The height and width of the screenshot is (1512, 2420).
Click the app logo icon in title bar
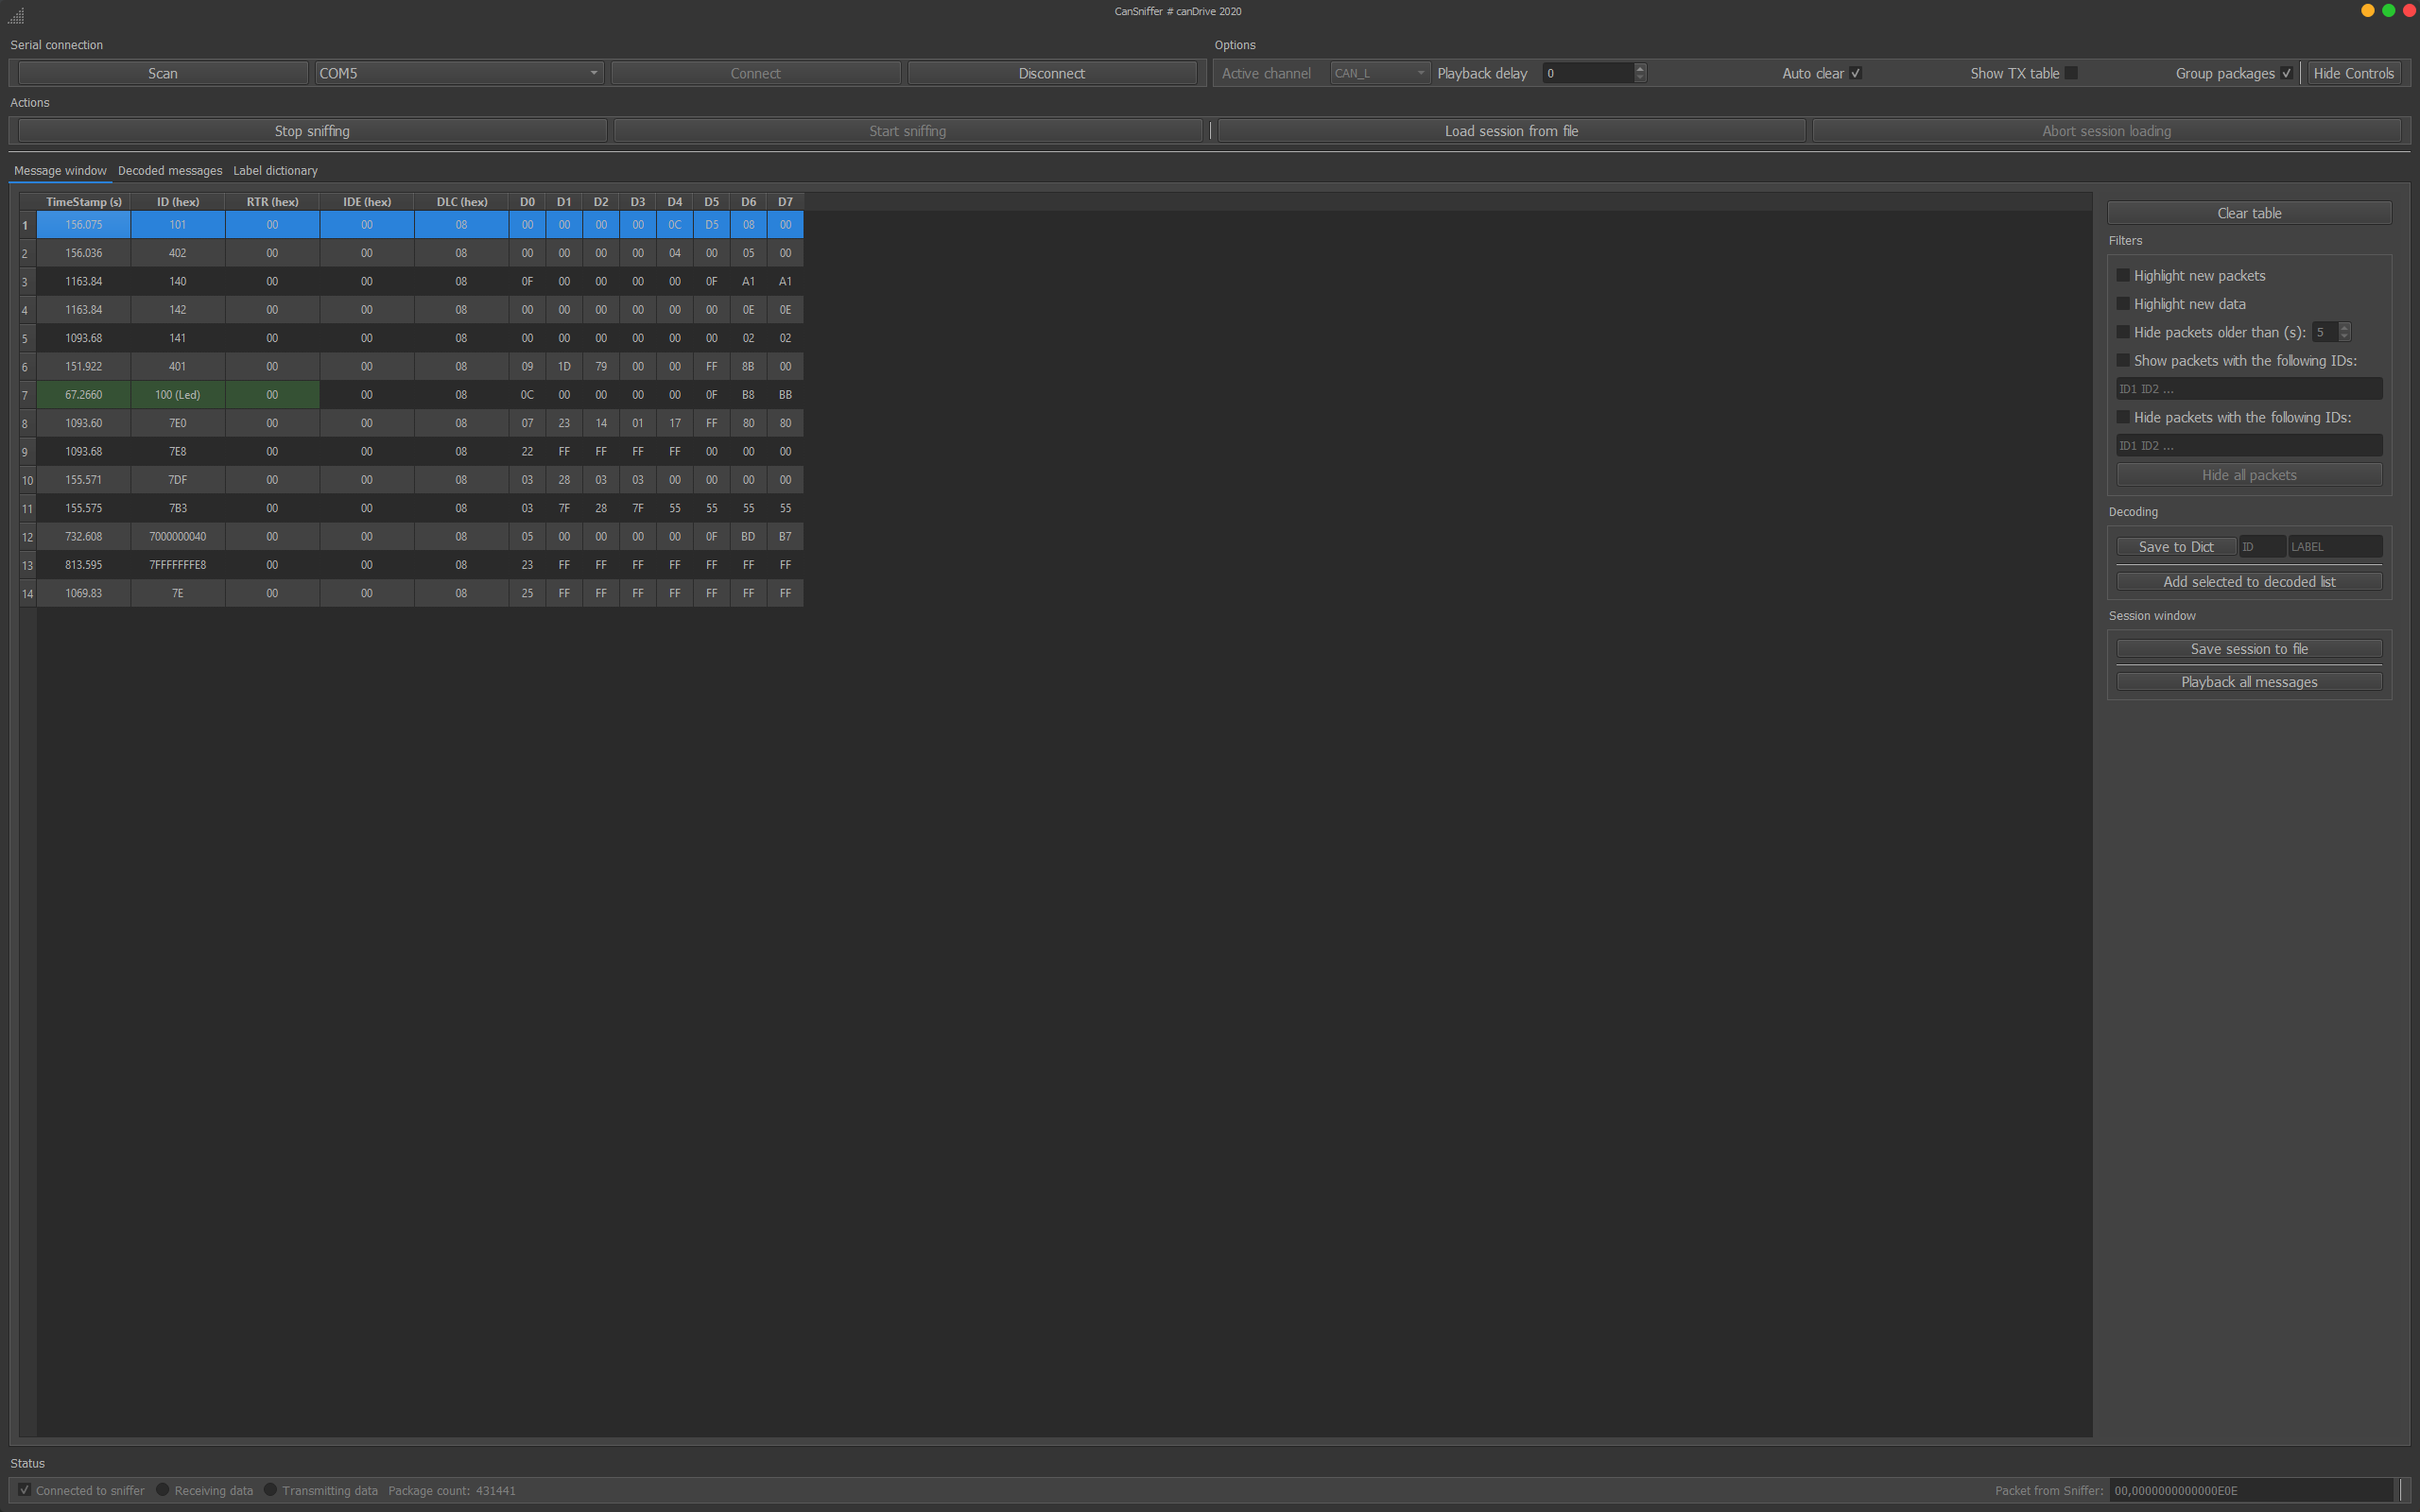16,15
